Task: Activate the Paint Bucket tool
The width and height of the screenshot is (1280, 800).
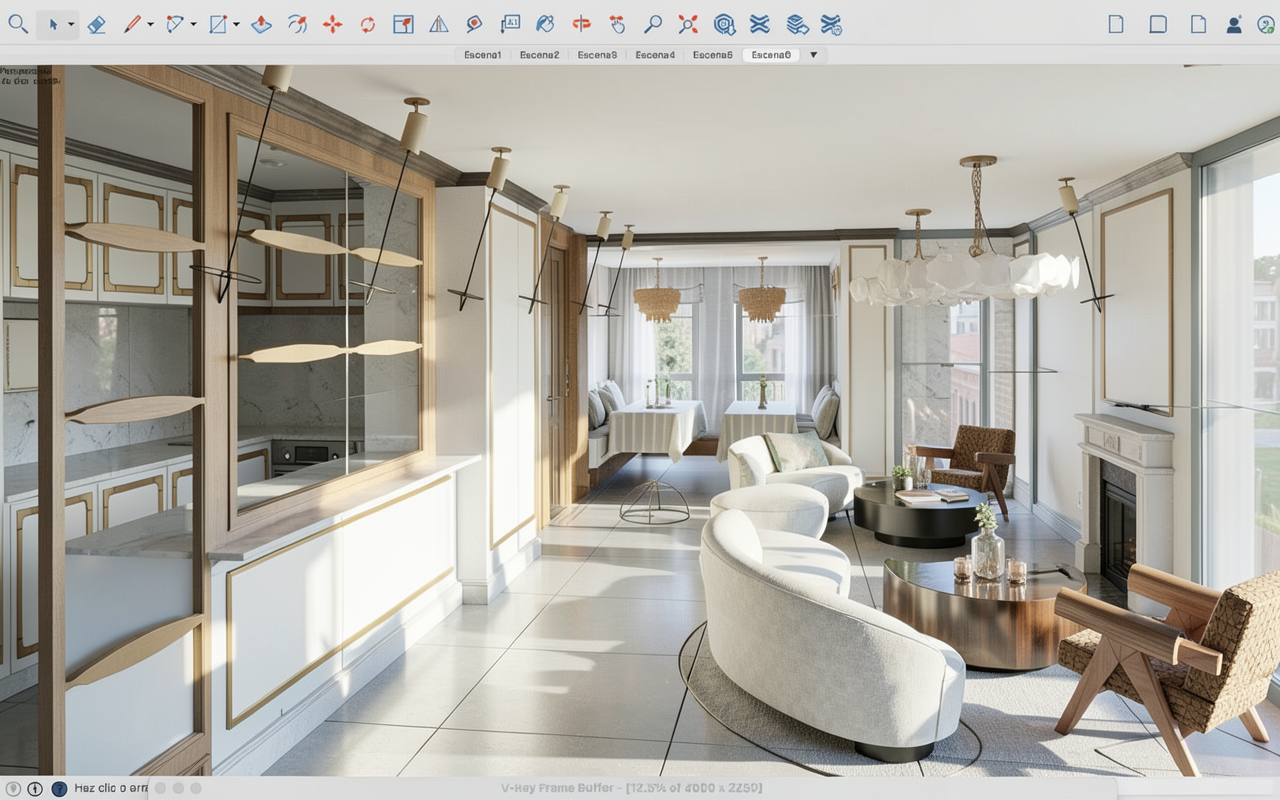Action: point(544,24)
